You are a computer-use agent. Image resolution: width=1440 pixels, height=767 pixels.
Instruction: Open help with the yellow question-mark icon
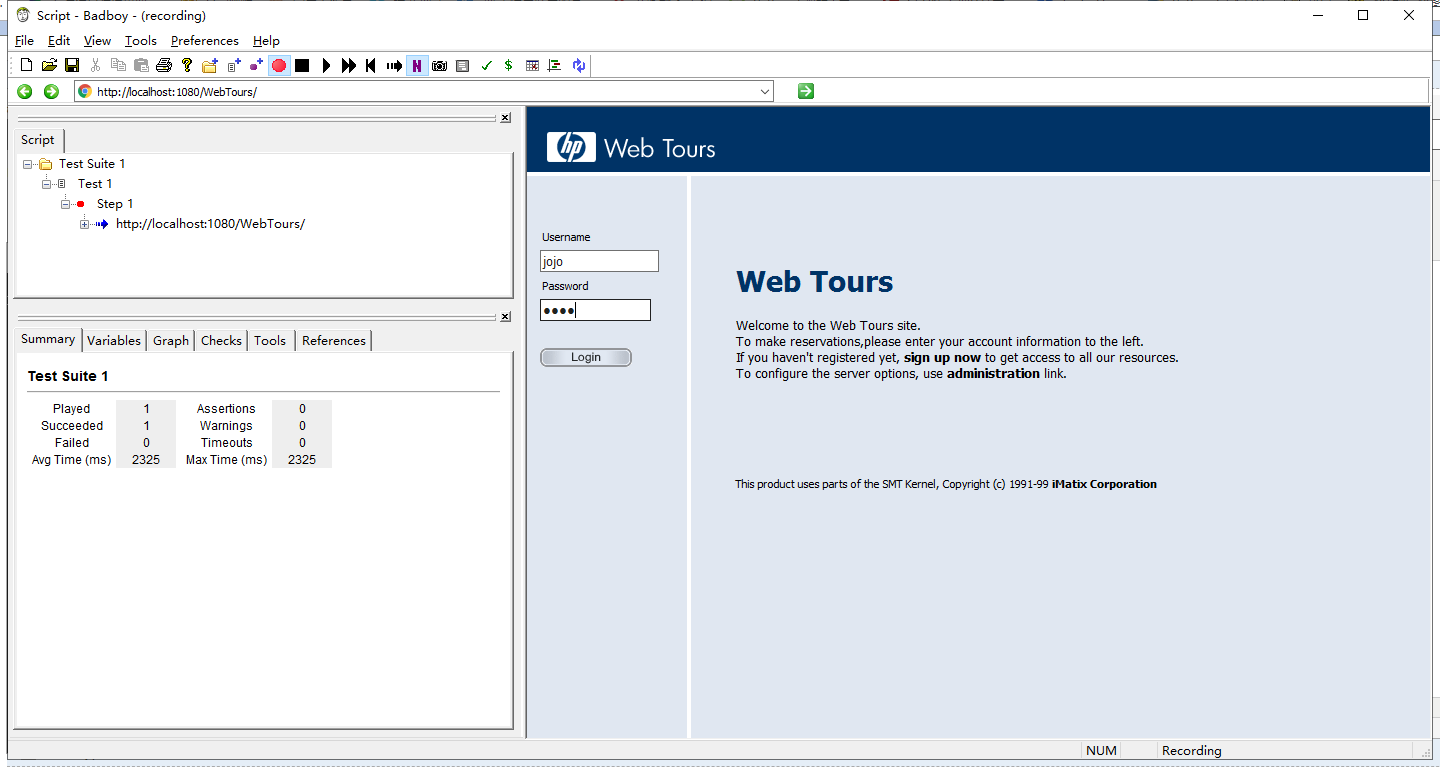(x=186, y=66)
